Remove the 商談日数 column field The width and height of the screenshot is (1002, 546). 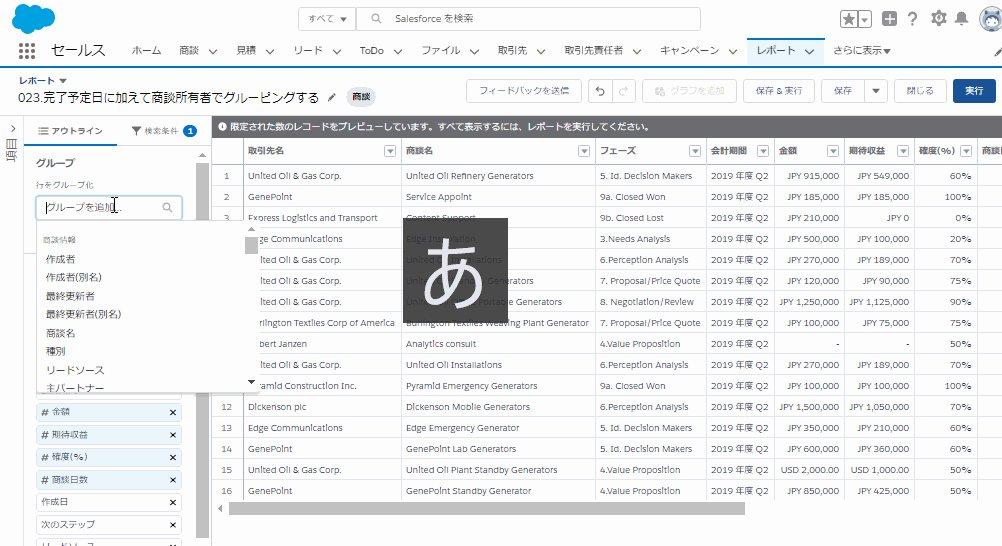[173, 480]
